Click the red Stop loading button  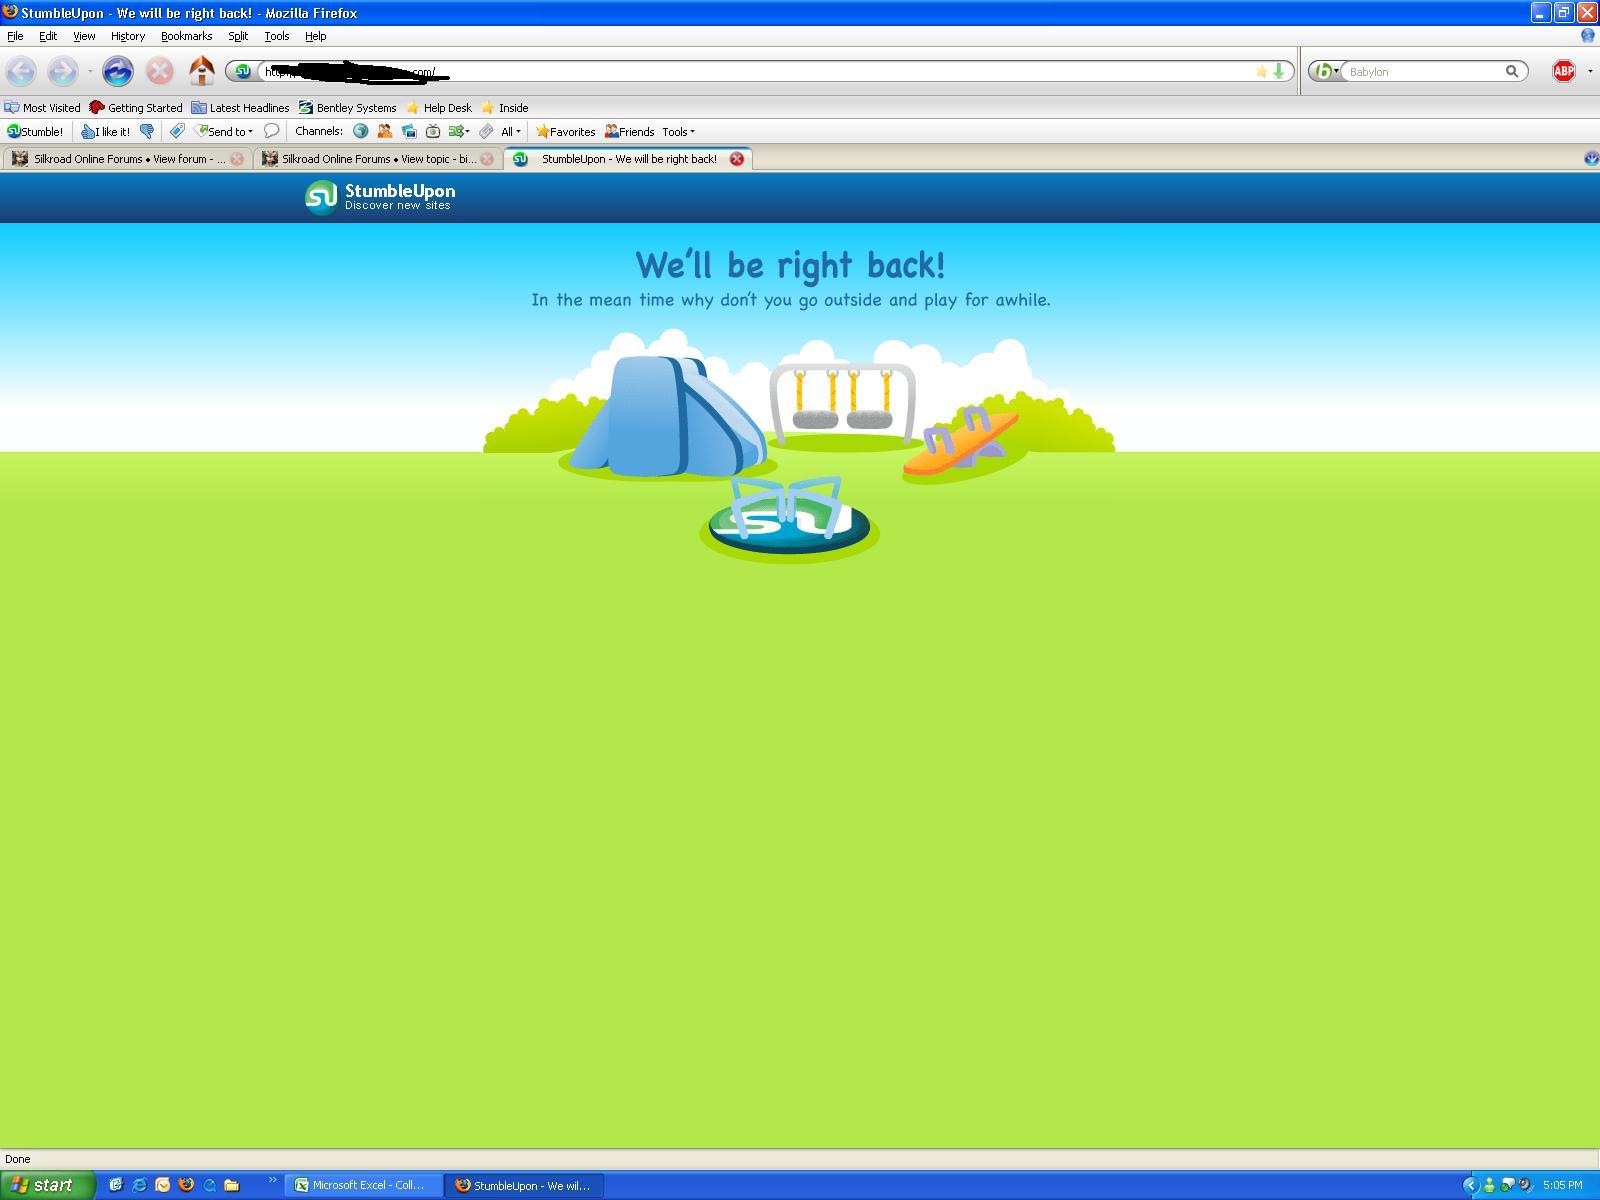160,71
